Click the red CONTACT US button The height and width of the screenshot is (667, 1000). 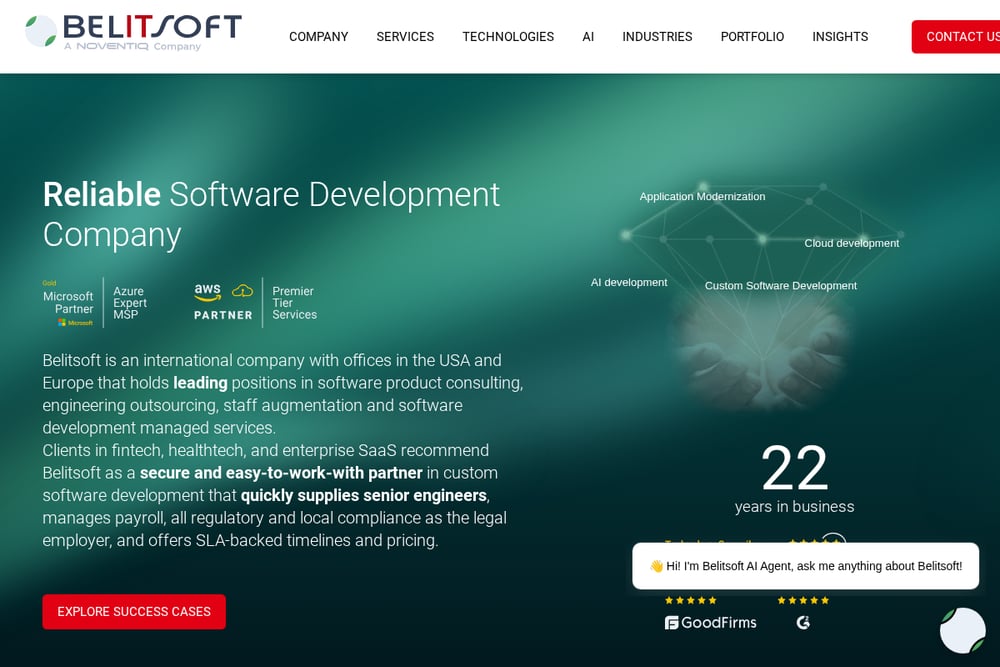coord(956,37)
